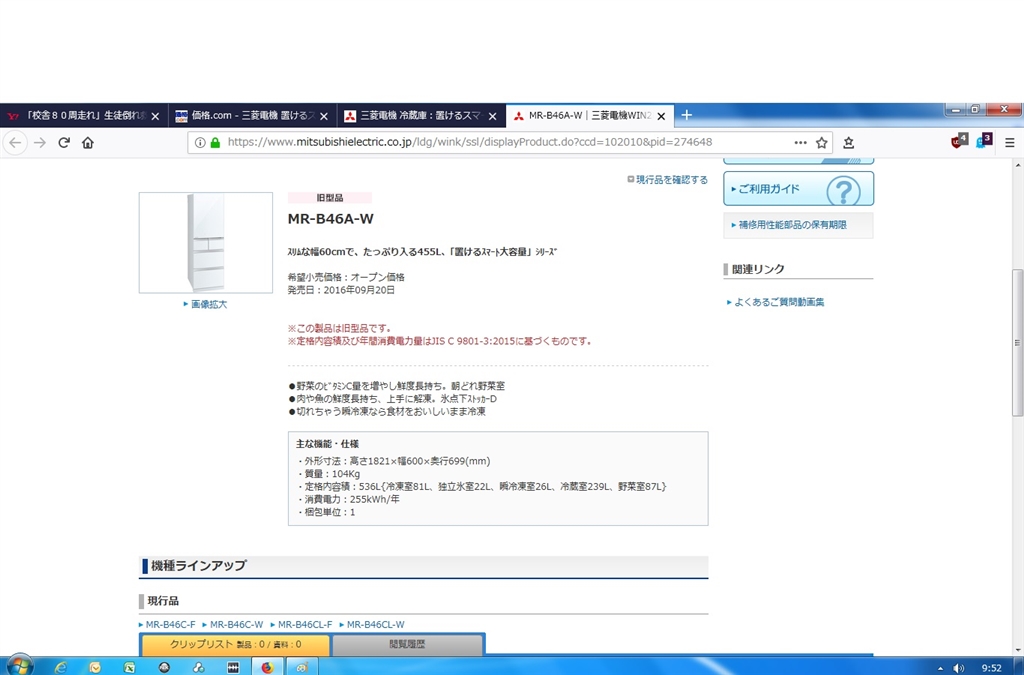Open the Excel taskbar icon
This screenshot has width=1024, height=675.
(129, 667)
